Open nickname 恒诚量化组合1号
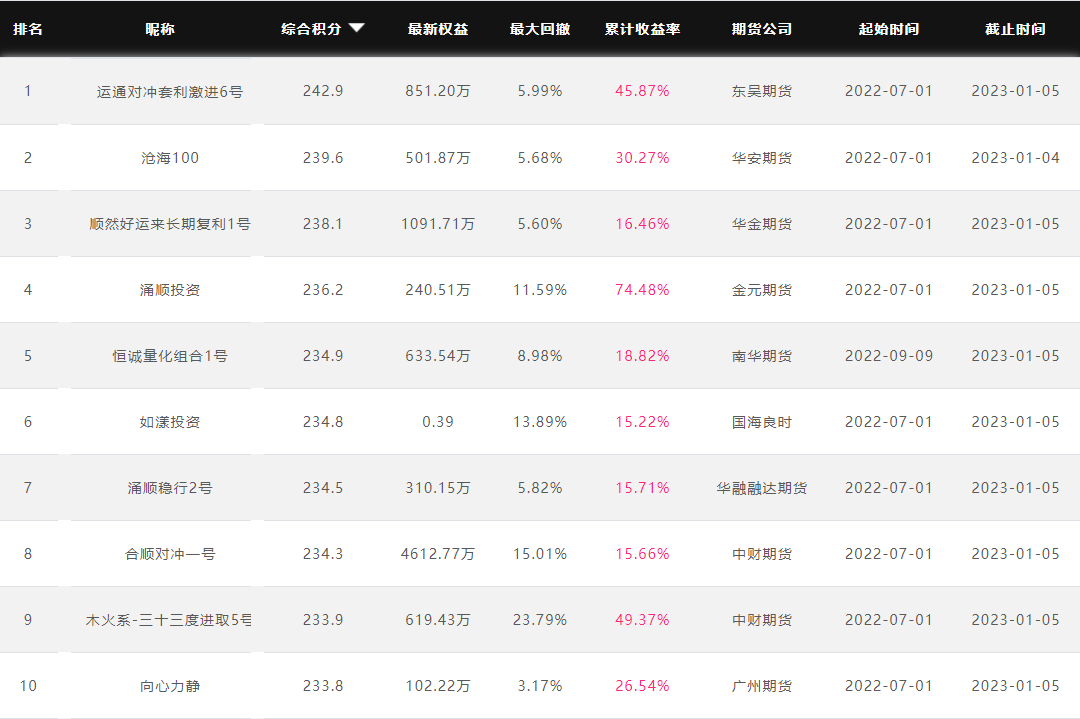1080x719 pixels. coord(169,356)
